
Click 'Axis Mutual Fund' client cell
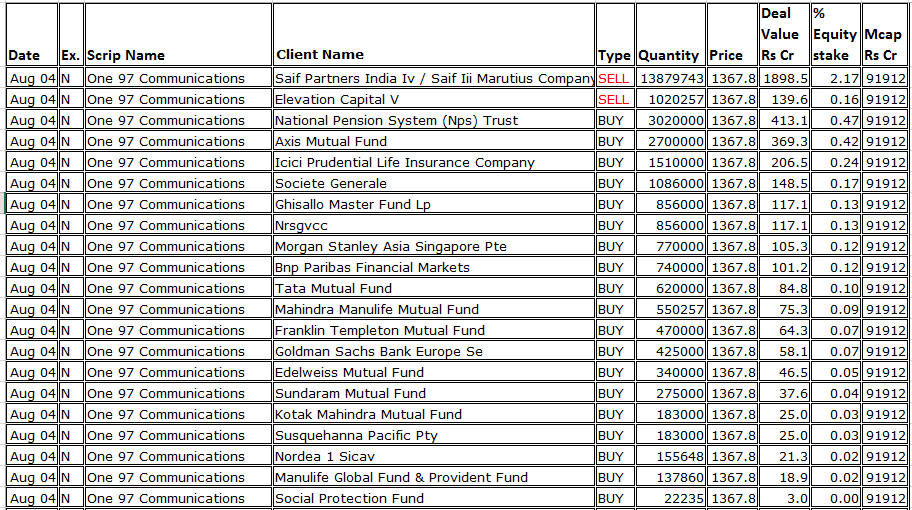tap(434, 141)
